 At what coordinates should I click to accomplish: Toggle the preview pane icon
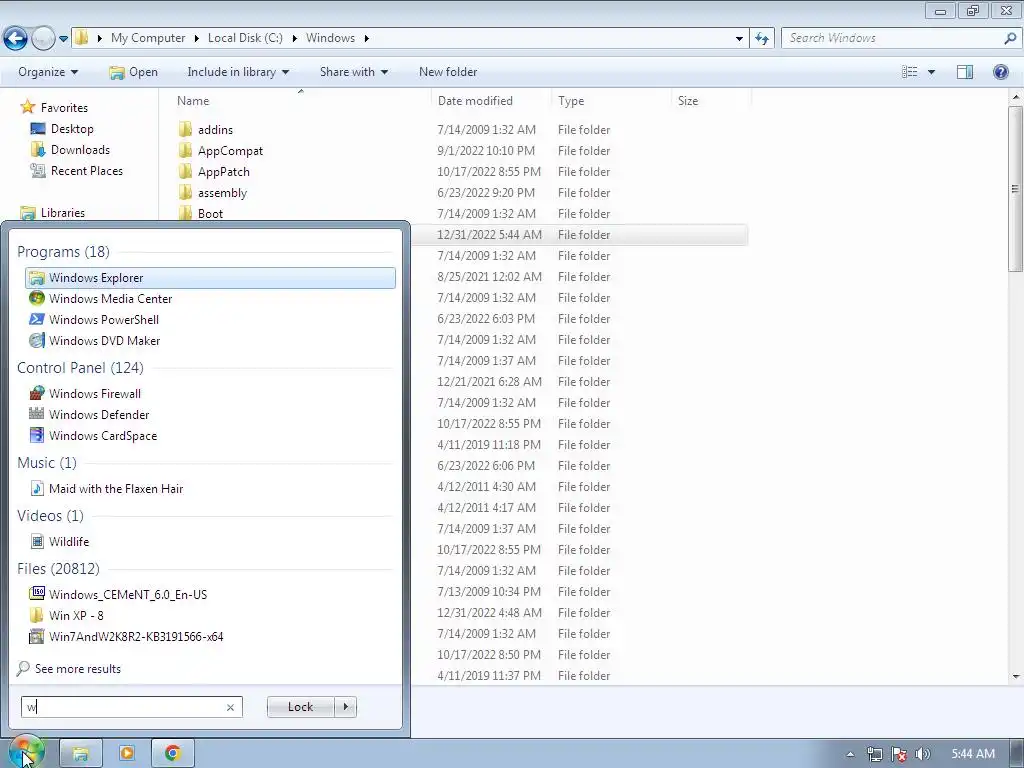(965, 72)
